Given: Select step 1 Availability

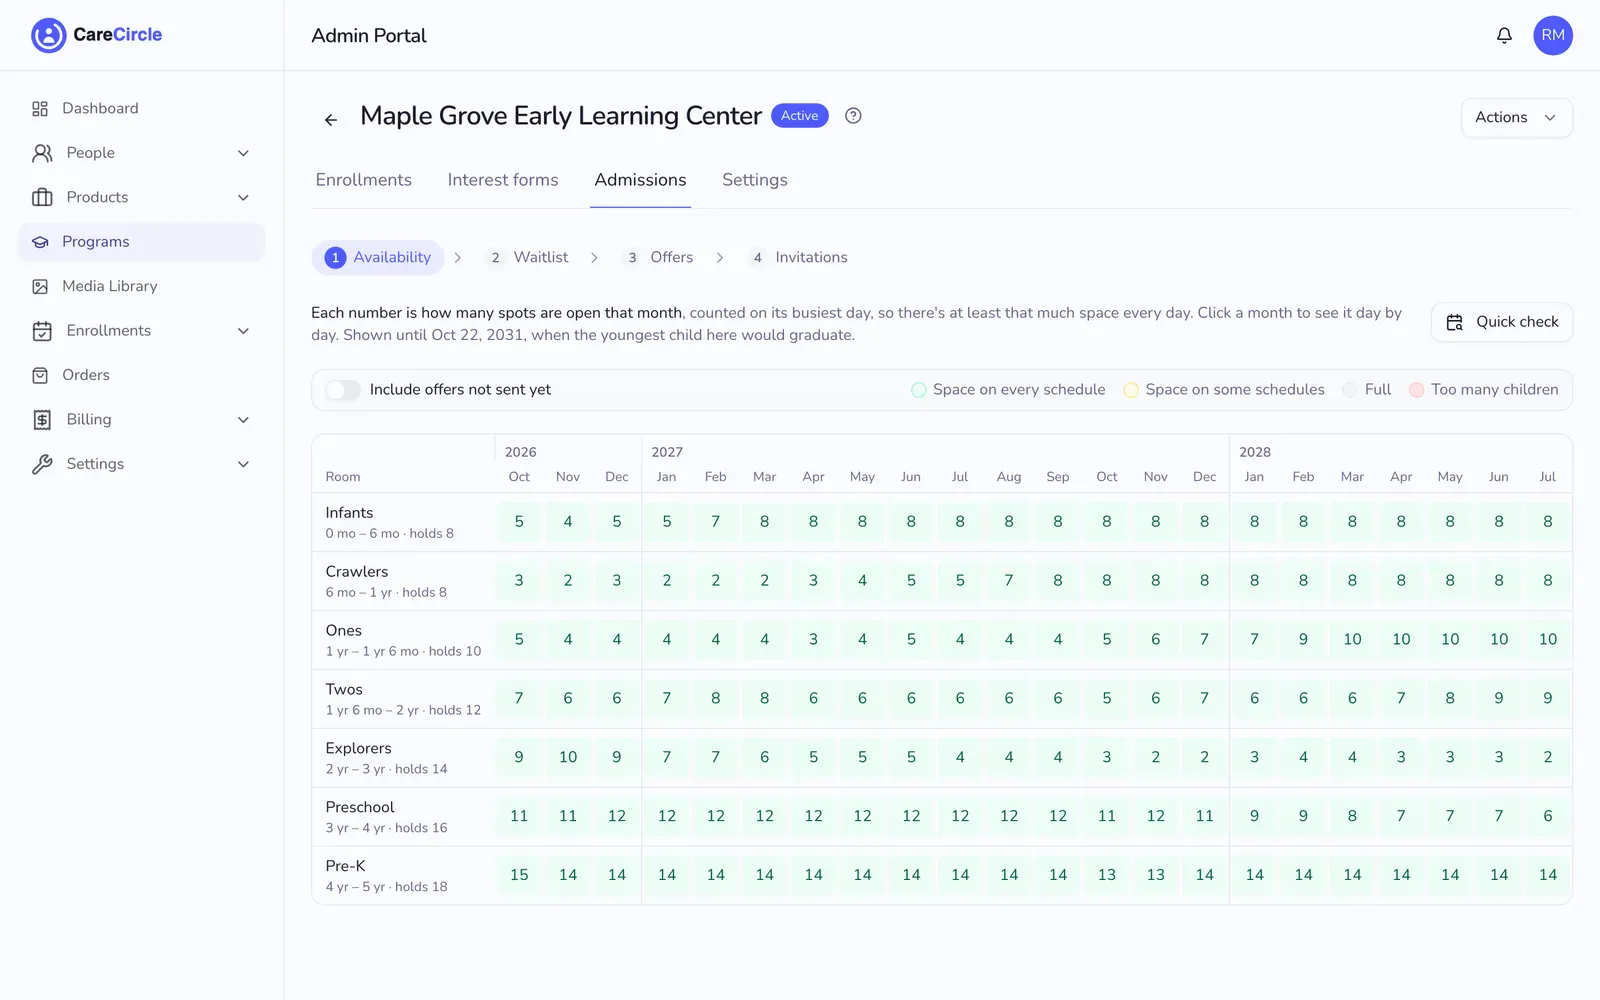Looking at the screenshot, I should pos(378,257).
